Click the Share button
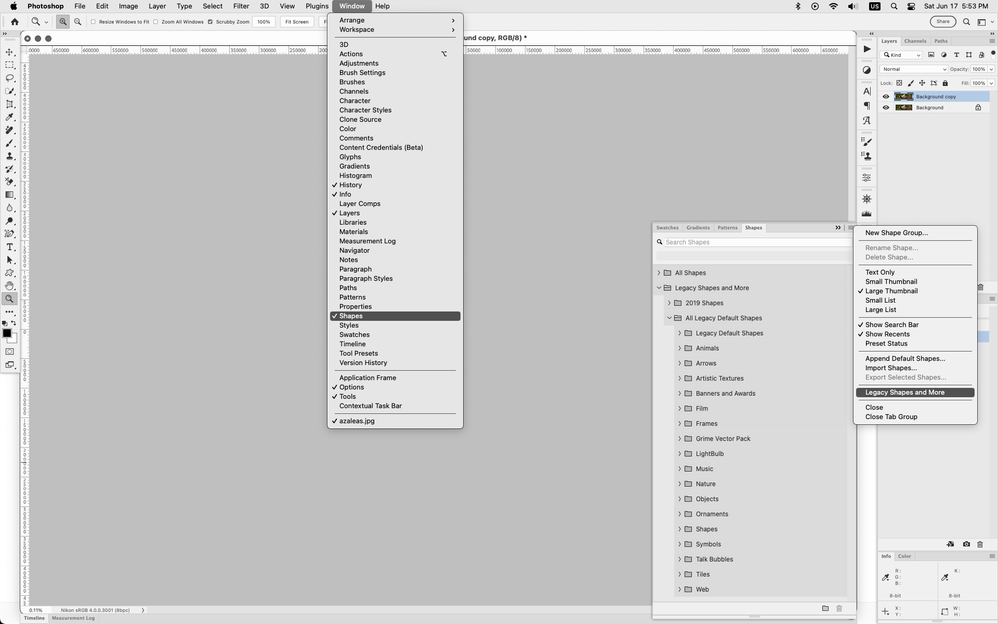998x624 pixels. (943, 22)
